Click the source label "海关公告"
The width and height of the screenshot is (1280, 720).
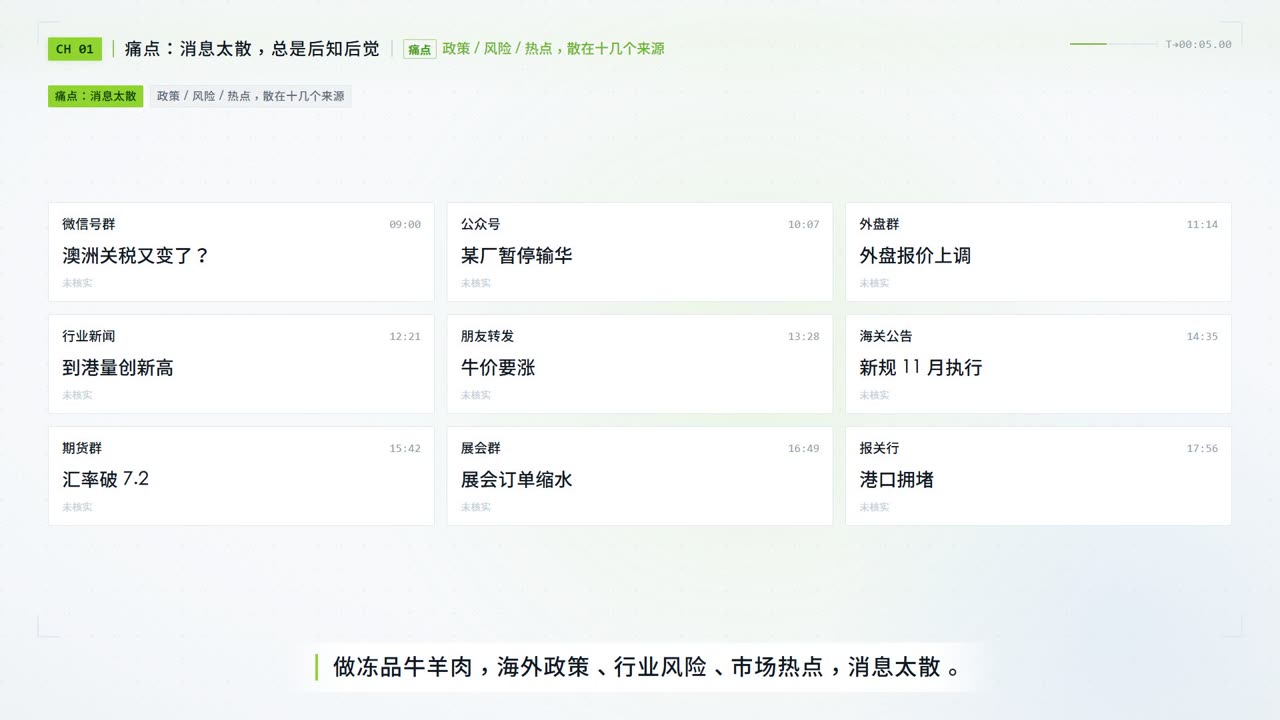pyautogui.click(x=886, y=336)
